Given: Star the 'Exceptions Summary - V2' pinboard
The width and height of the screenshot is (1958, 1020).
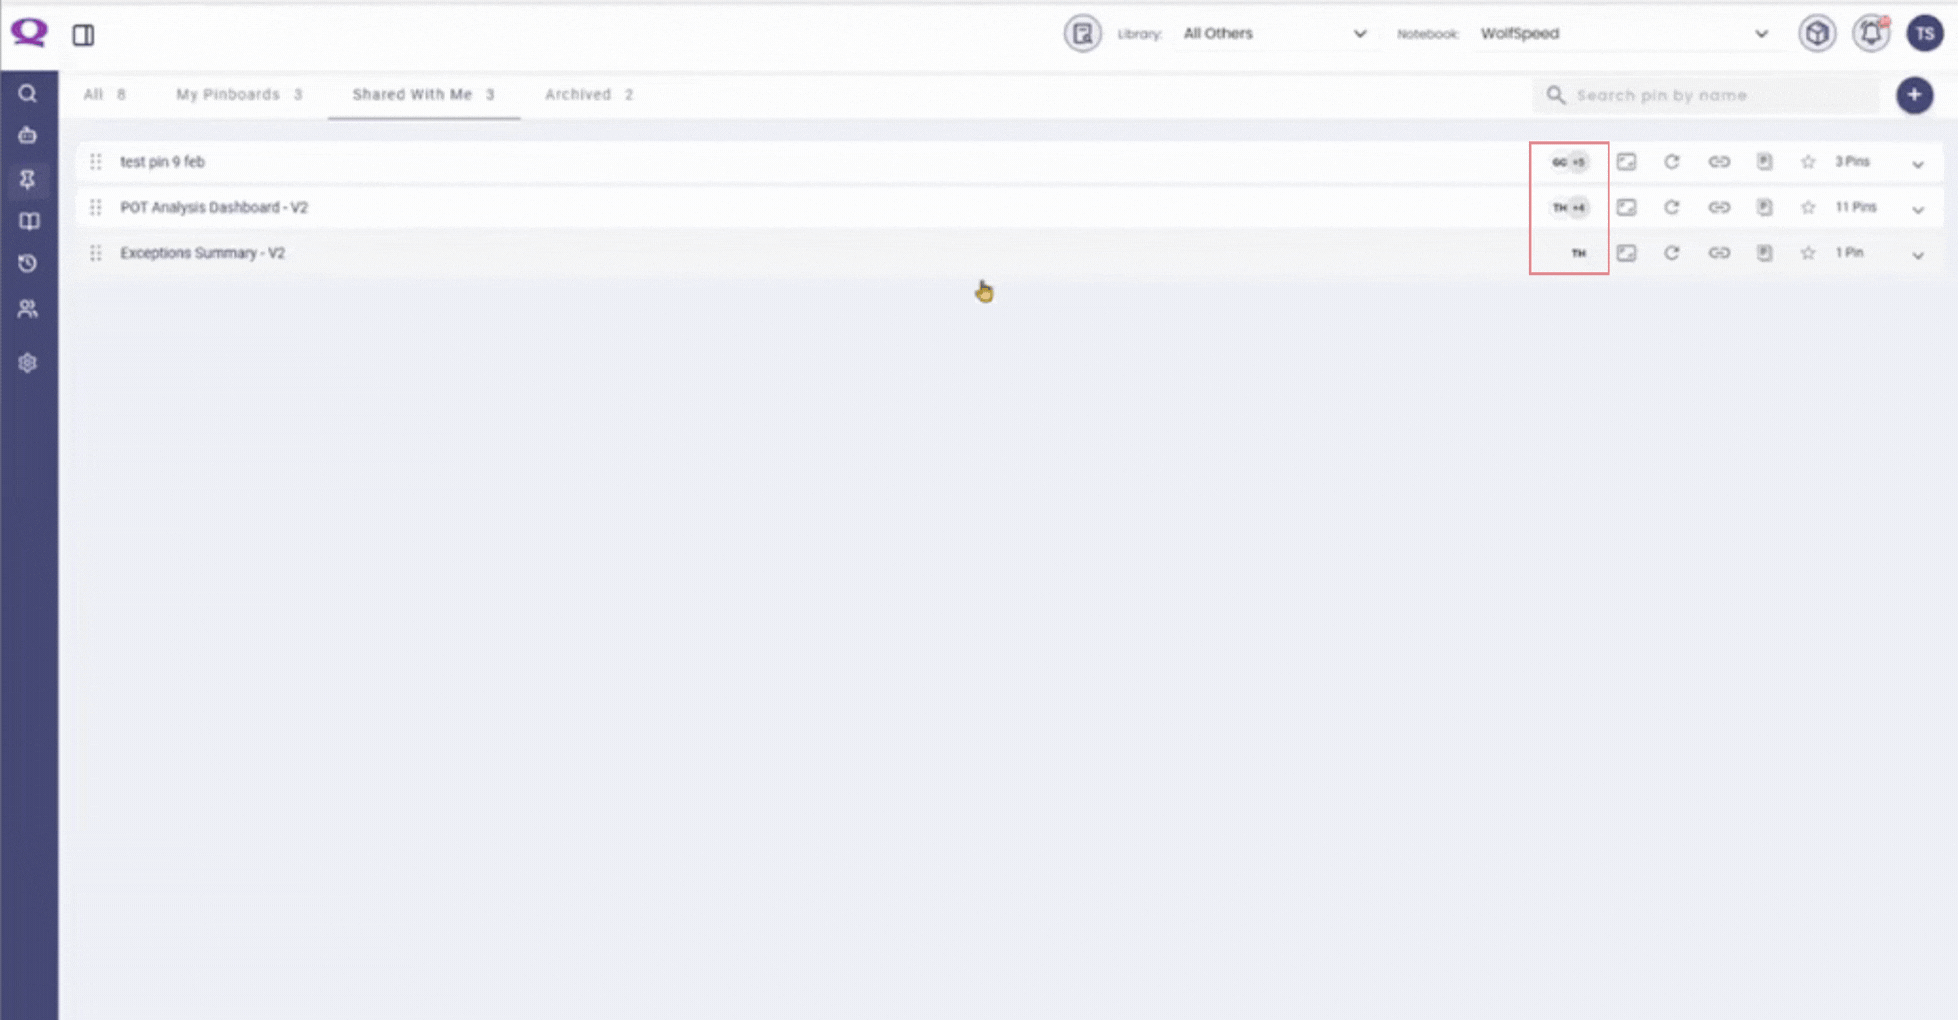Looking at the screenshot, I should [1808, 253].
